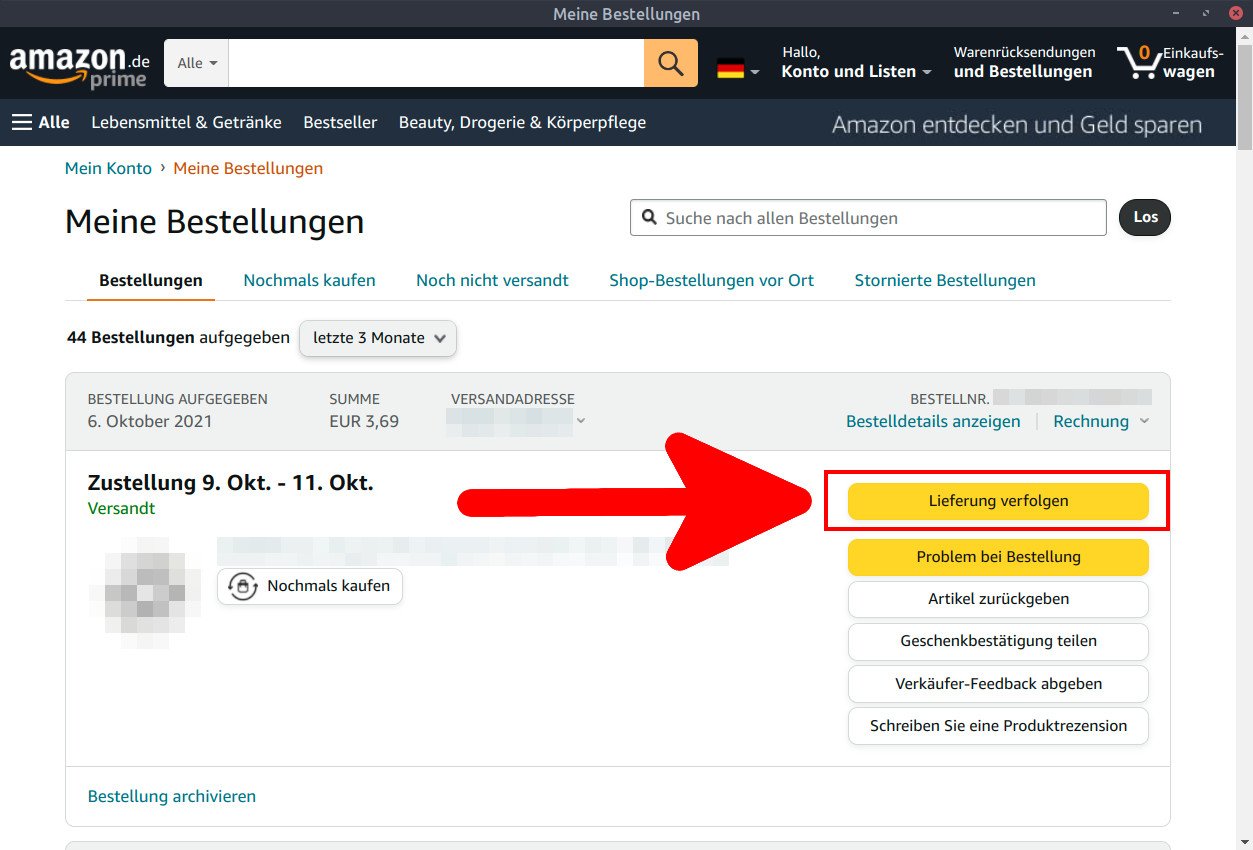Click the Meine Bestellungen breadcrumb text

coord(248,168)
